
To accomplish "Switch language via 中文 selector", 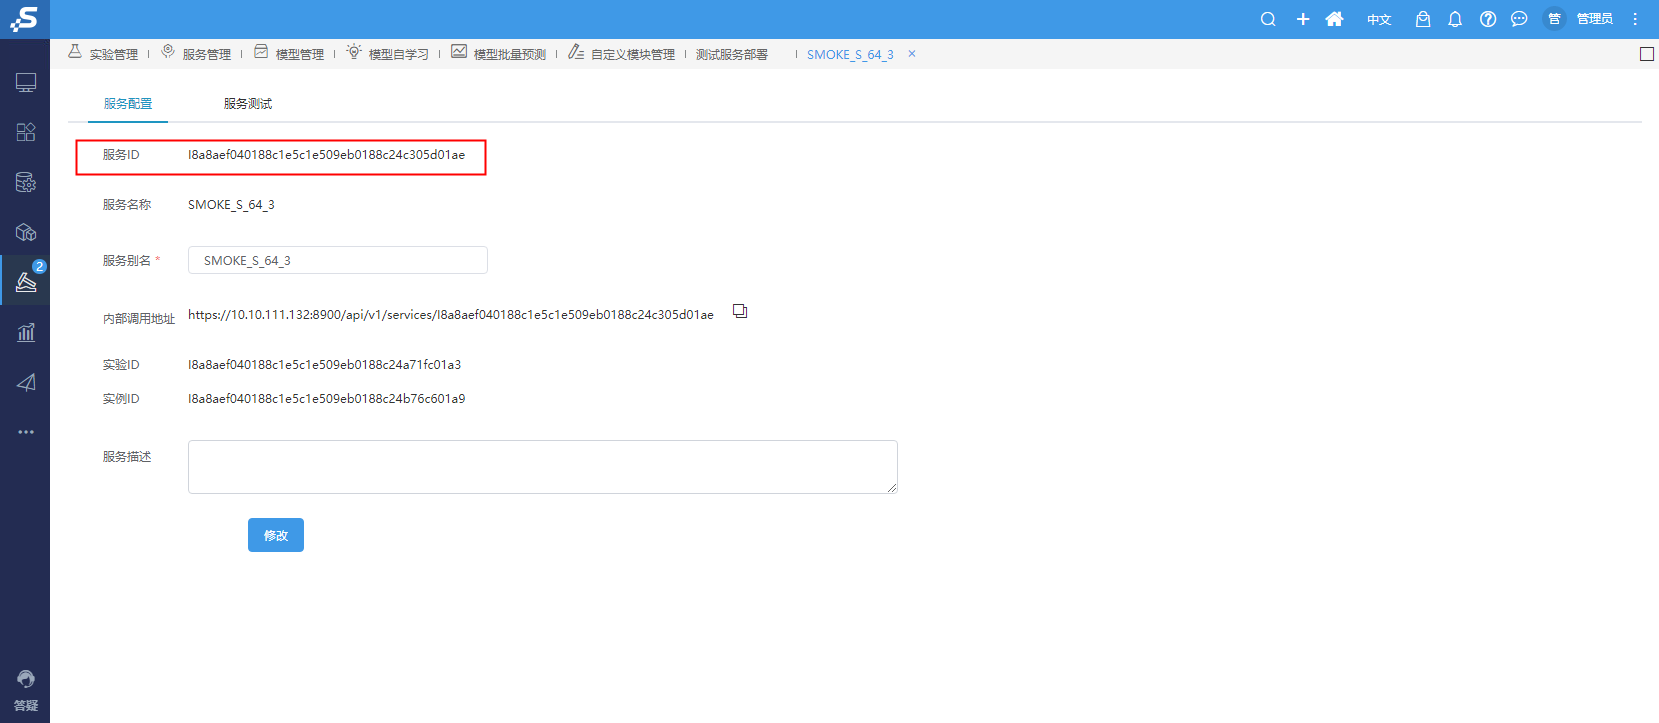I will (x=1379, y=19).
